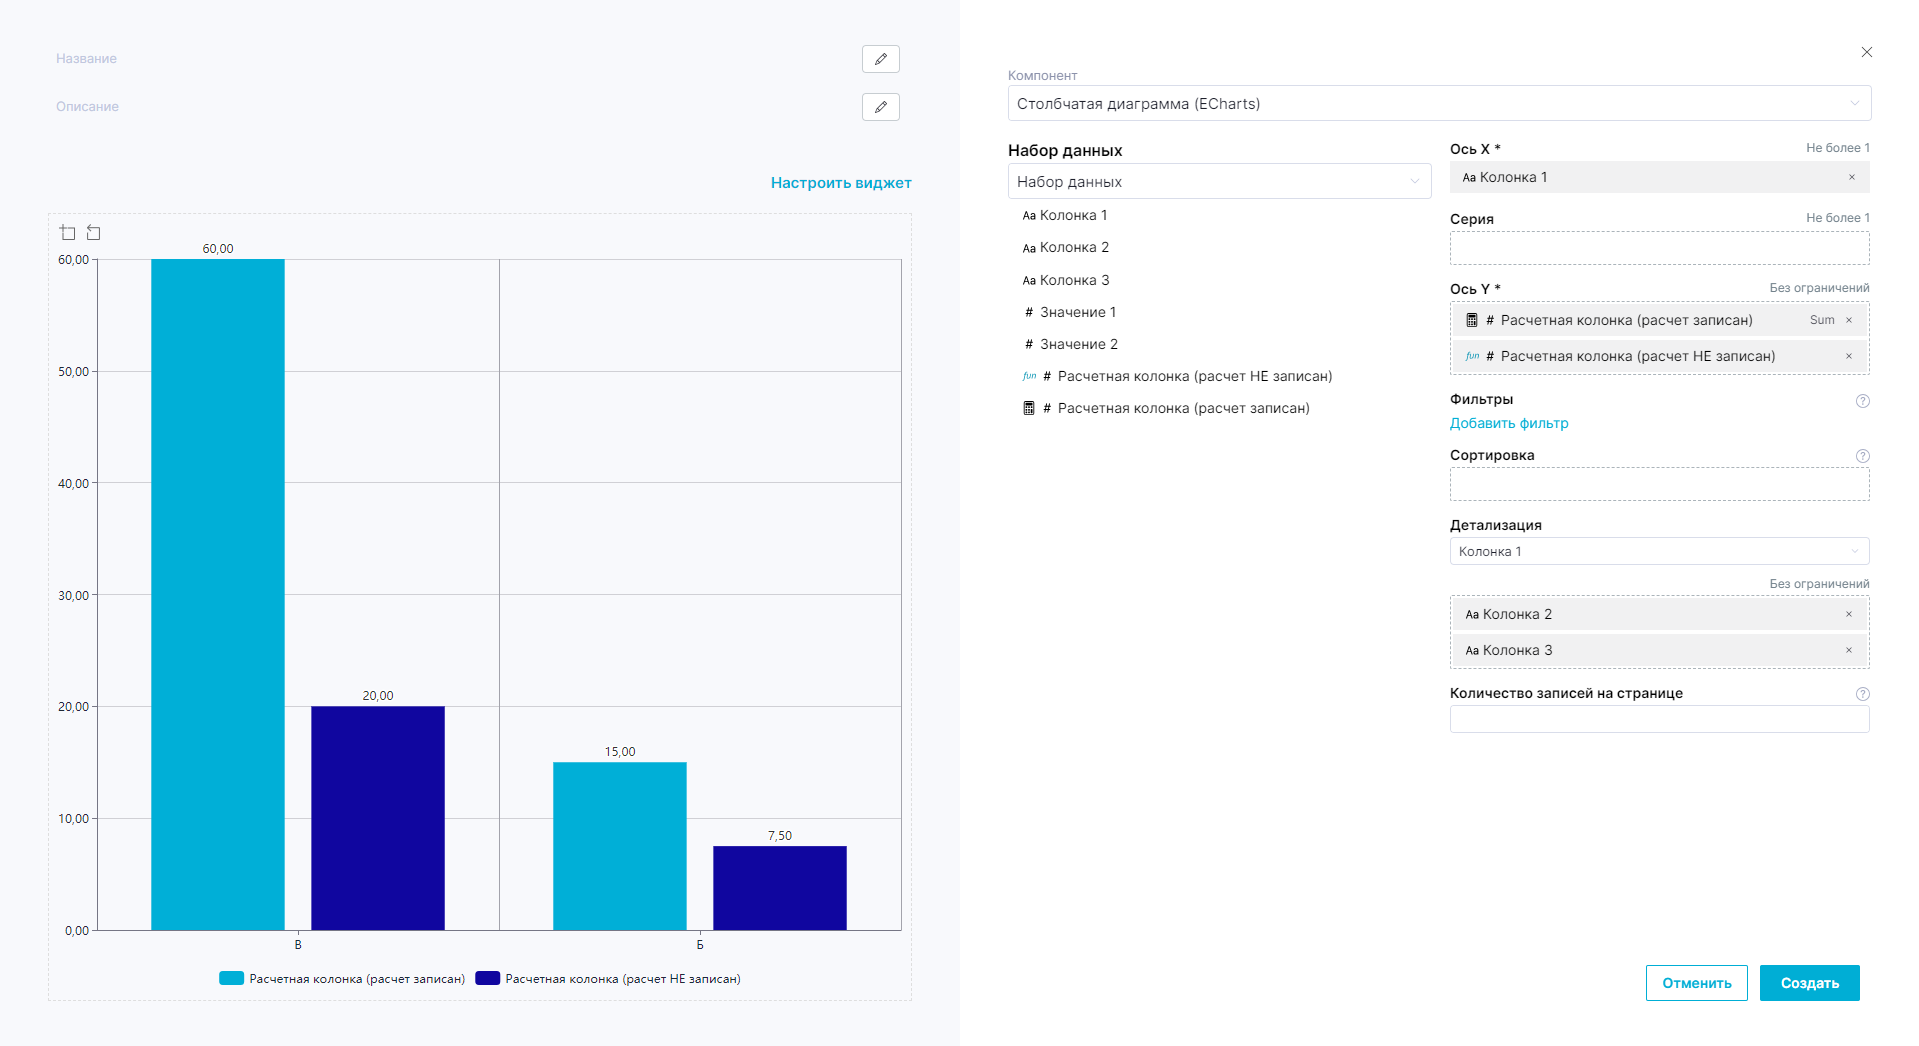Remove Колонка 1 from Ось X
1919x1046 pixels.
click(x=1851, y=177)
